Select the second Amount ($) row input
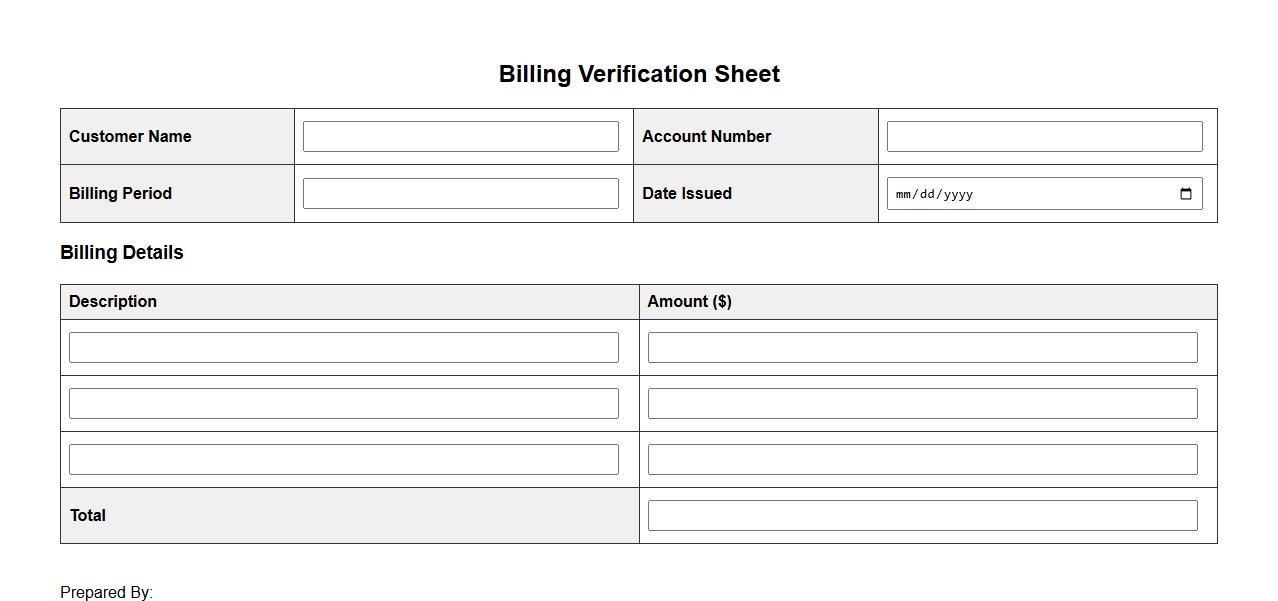Viewport: 1278px width, 601px height. 922,404
